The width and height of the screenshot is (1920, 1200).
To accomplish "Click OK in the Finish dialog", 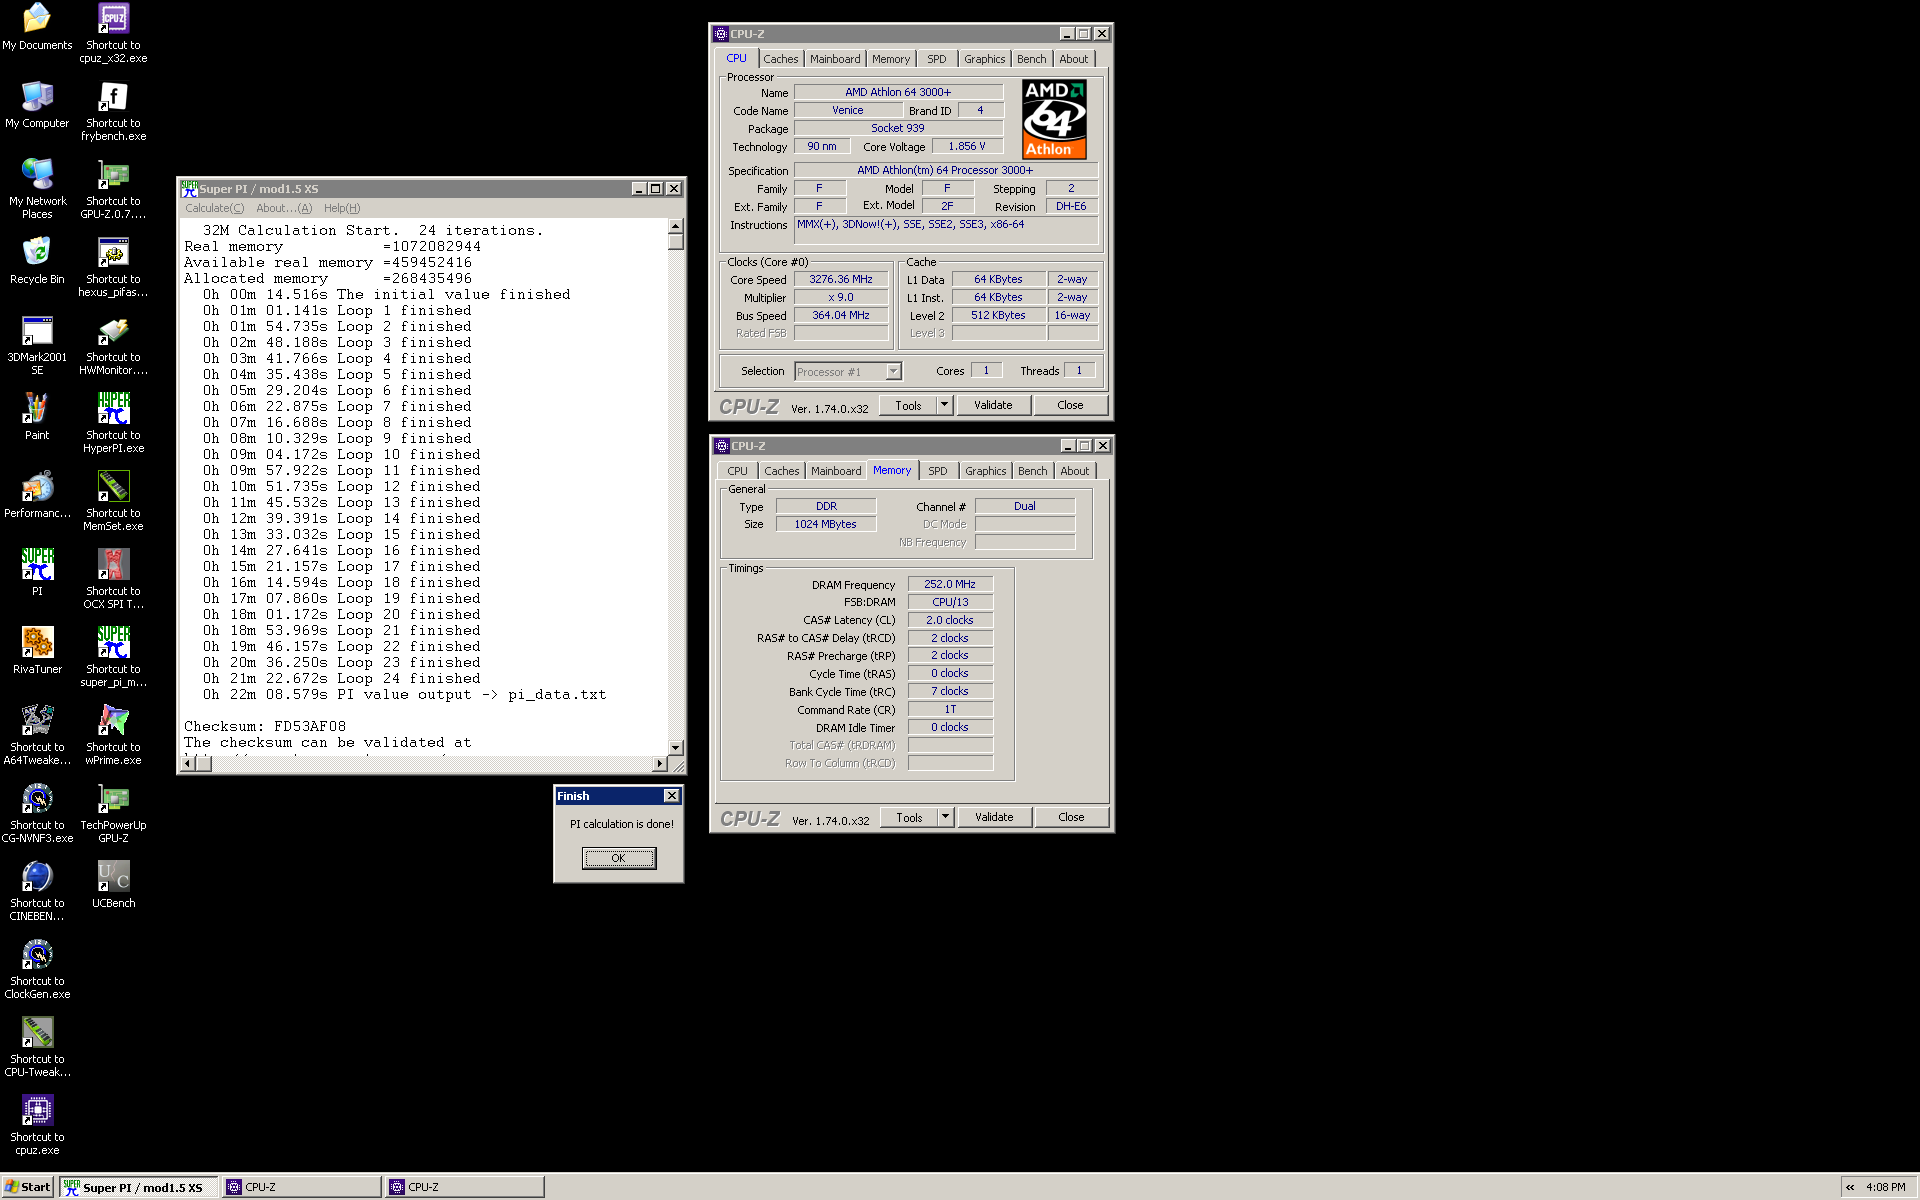I will click(619, 858).
